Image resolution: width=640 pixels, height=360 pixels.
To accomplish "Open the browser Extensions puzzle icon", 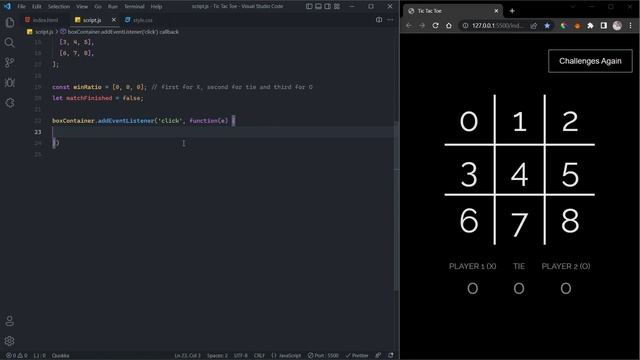I will pyautogui.click(x=590, y=25).
